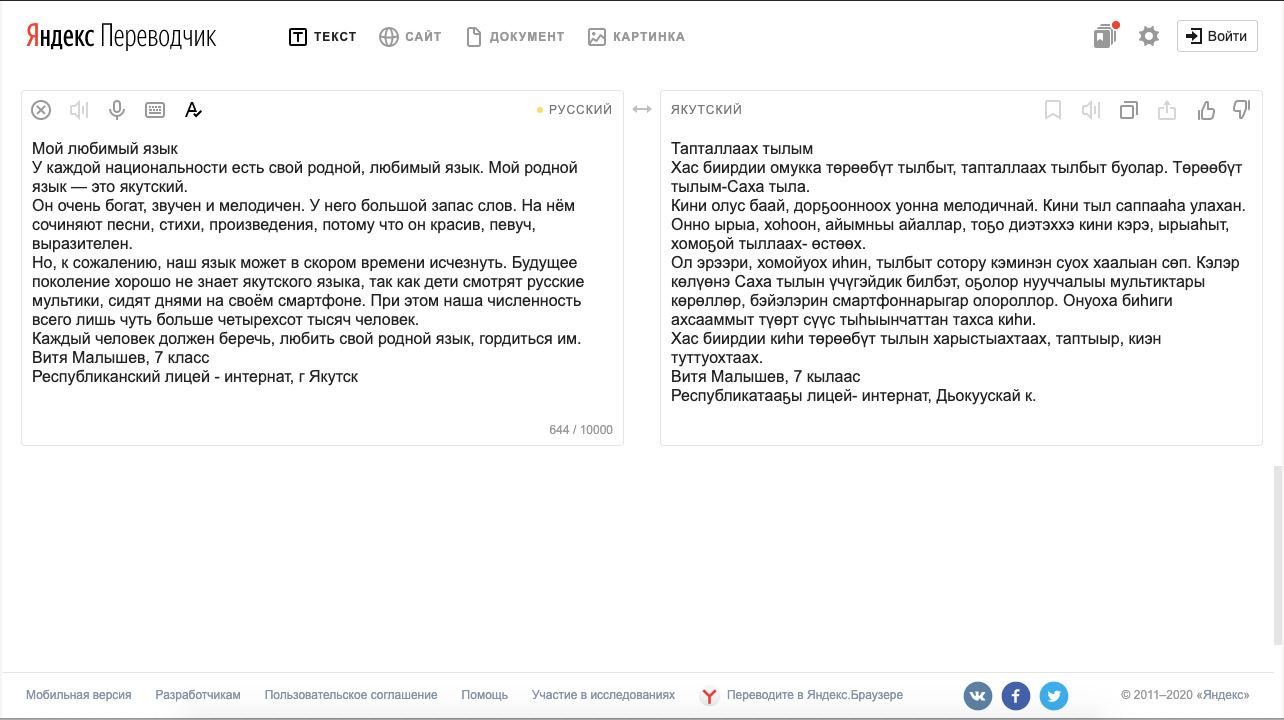
Task: Open Помощь footer link
Action: point(485,695)
